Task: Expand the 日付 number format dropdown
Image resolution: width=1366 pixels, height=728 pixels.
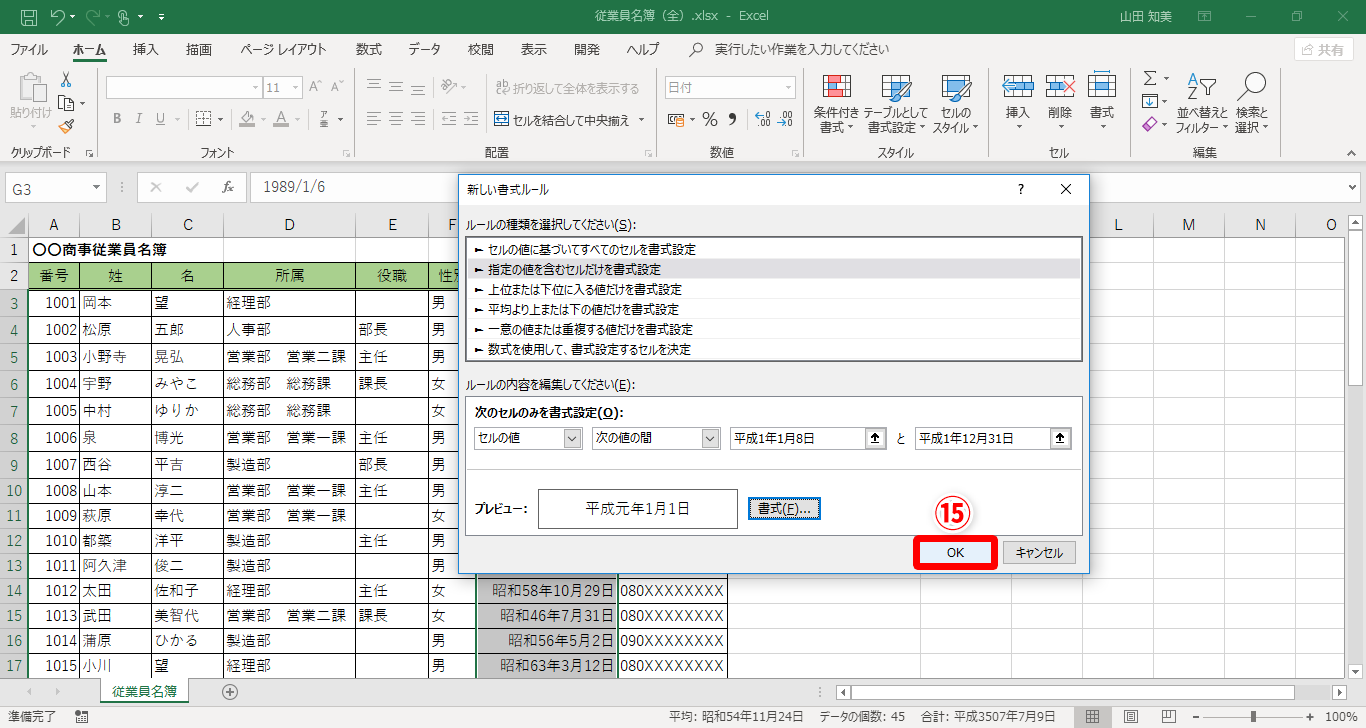Action: coord(788,88)
